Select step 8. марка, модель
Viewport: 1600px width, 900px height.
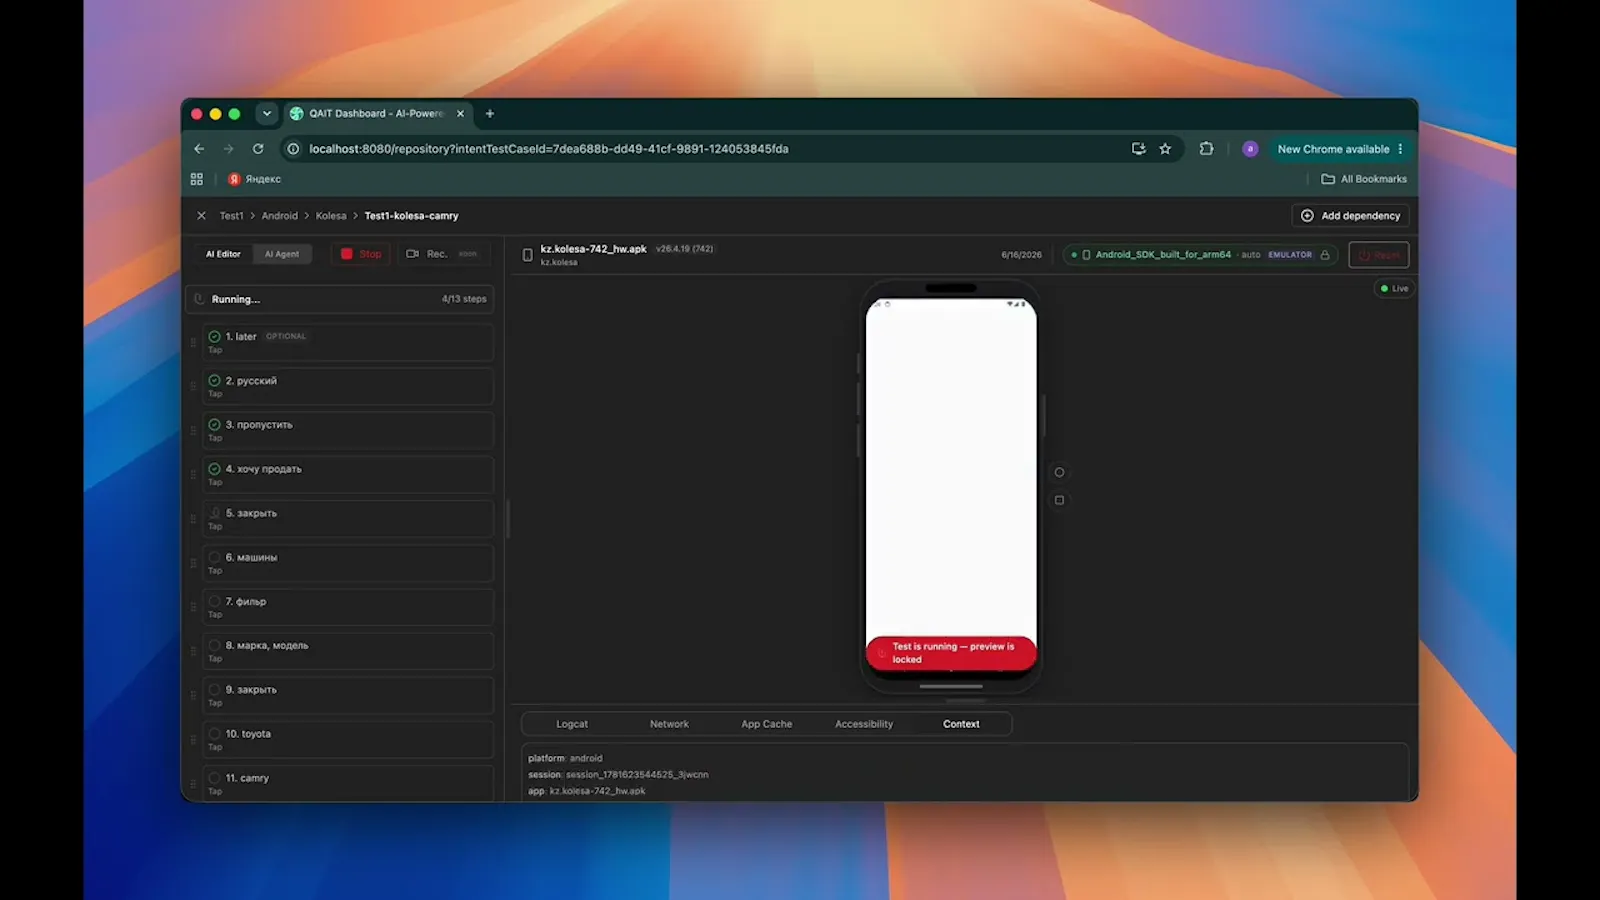pos(347,651)
